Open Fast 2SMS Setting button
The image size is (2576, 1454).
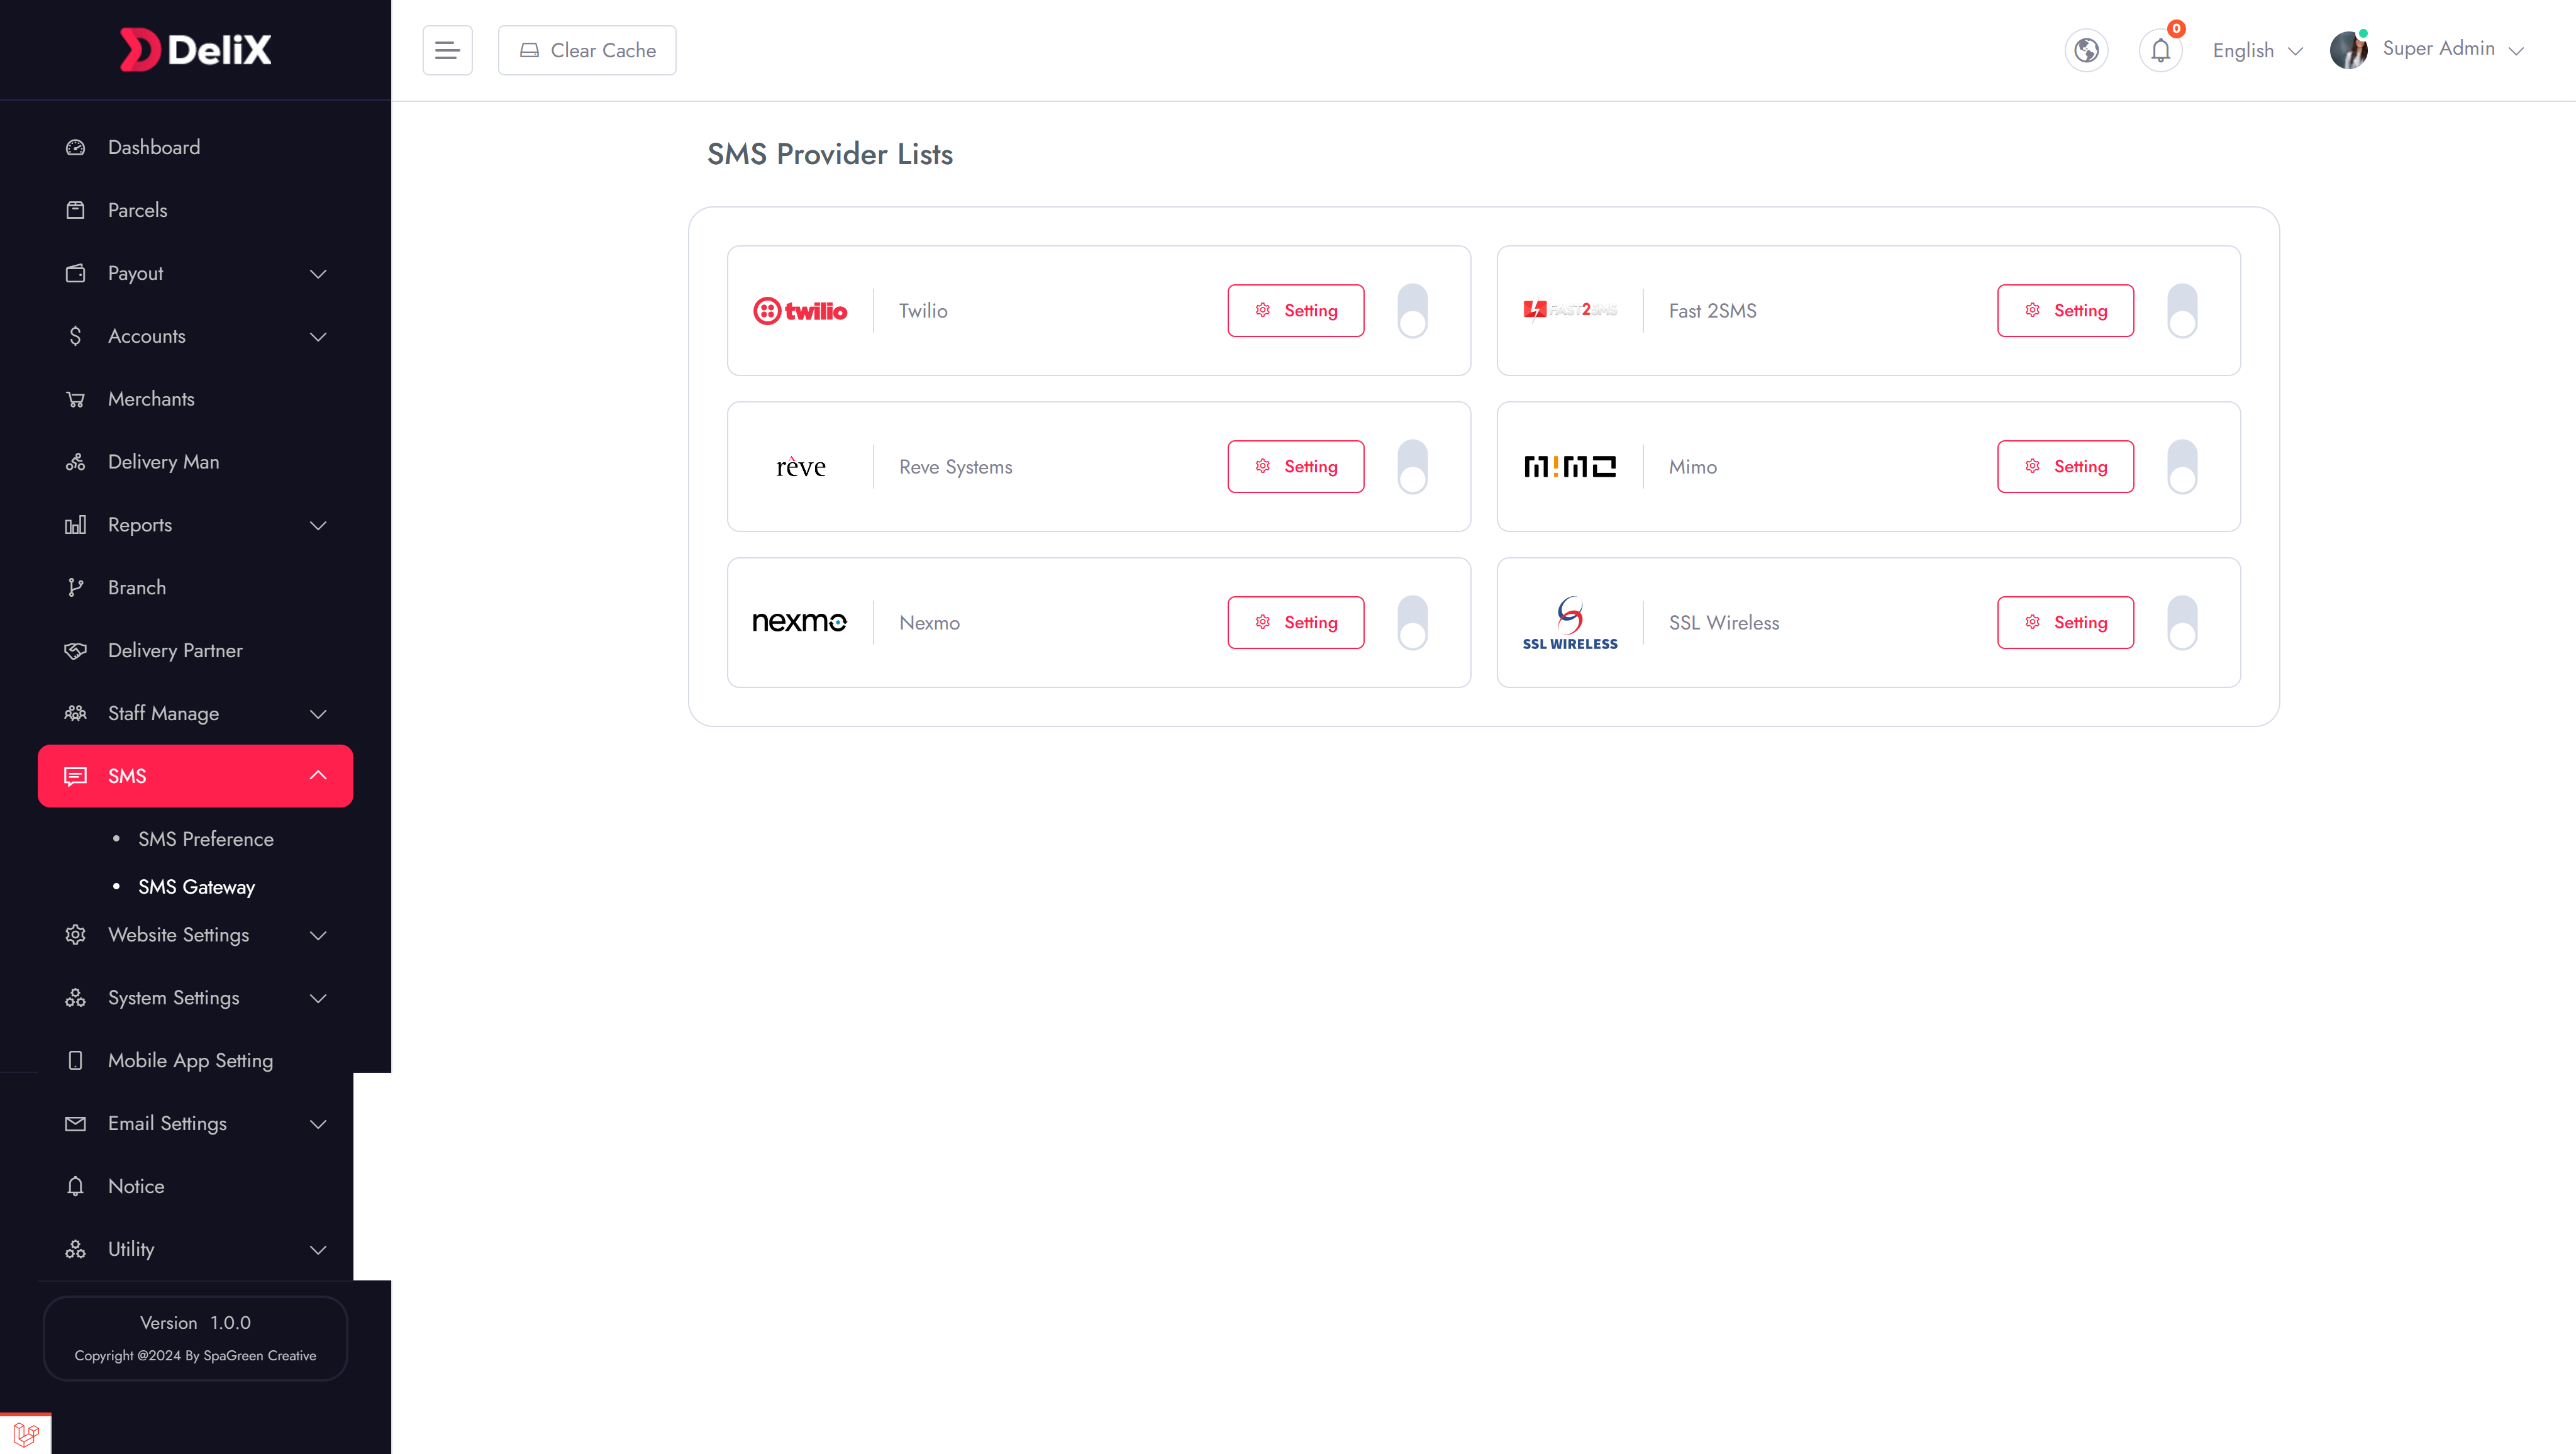click(2065, 311)
